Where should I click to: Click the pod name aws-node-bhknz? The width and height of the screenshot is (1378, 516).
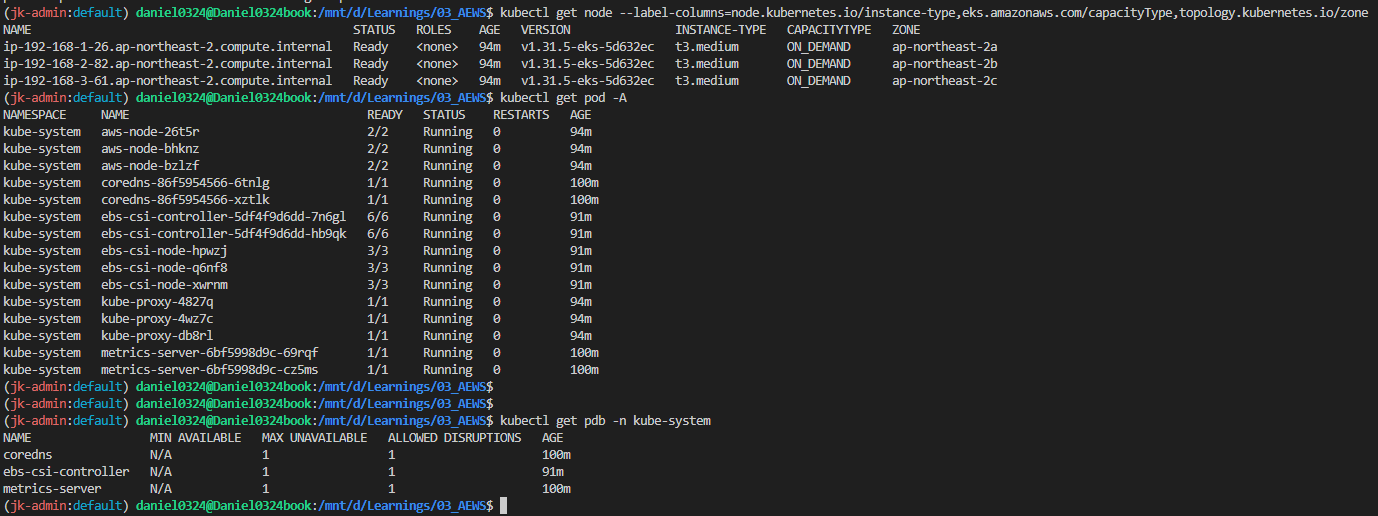(150, 149)
